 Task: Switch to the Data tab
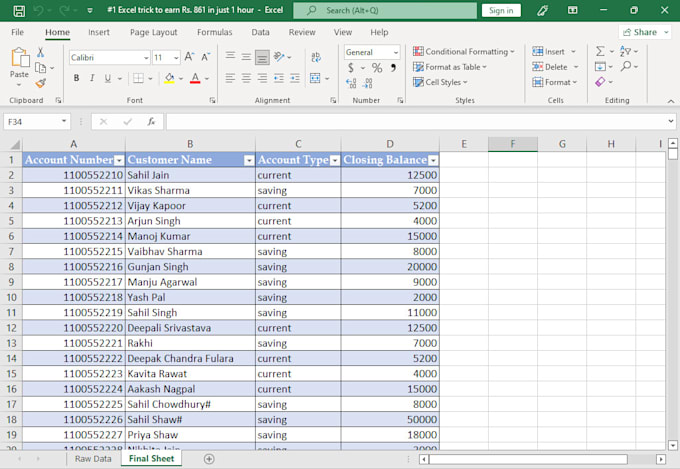click(260, 32)
